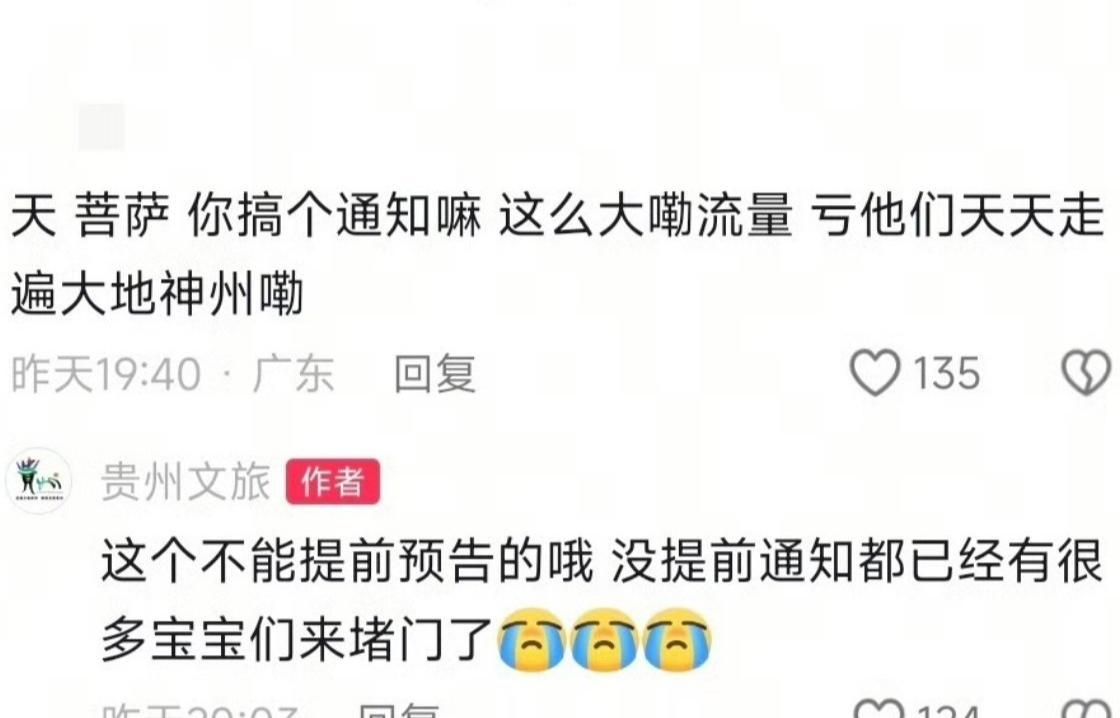The width and height of the screenshot is (1120, 718).
Task: Like 贵州文旅's reply using the bottom heart
Action: pos(880,710)
